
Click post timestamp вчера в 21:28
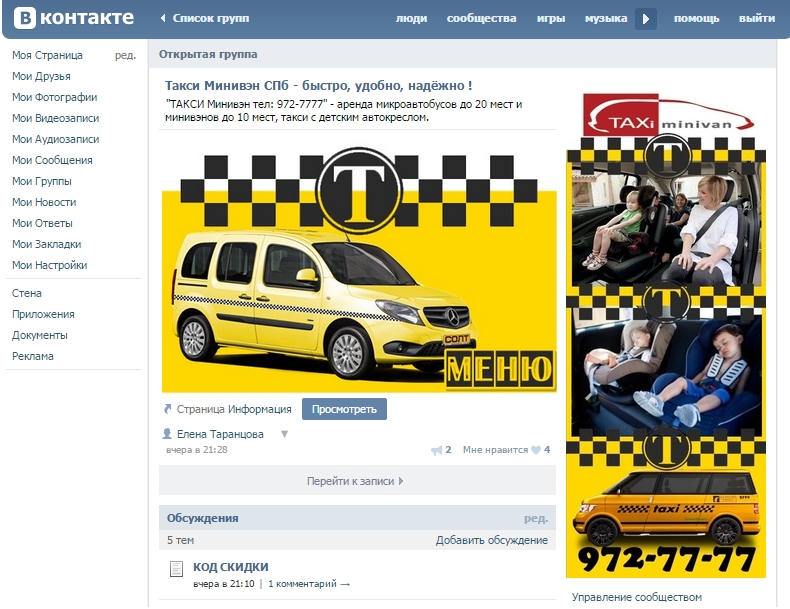(x=196, y=450)
